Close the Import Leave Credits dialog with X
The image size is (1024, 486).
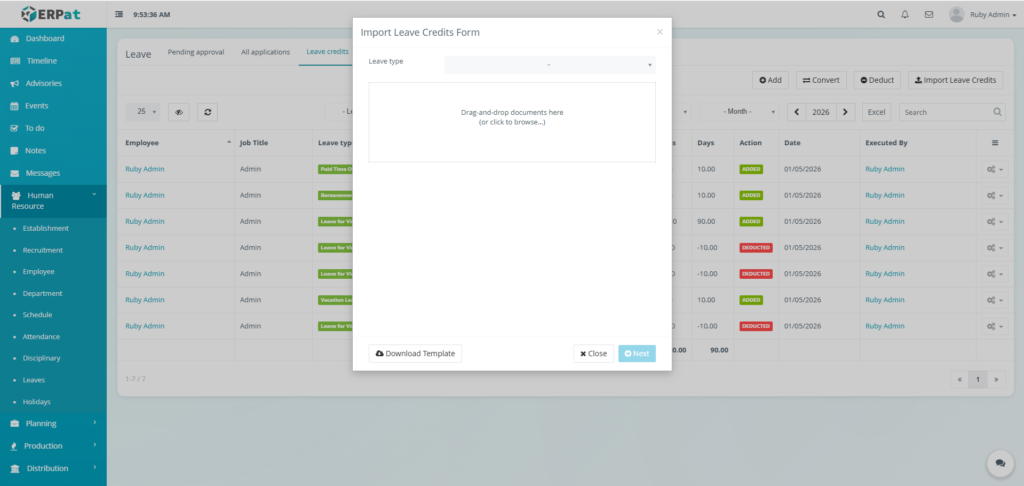pos(660,32)
